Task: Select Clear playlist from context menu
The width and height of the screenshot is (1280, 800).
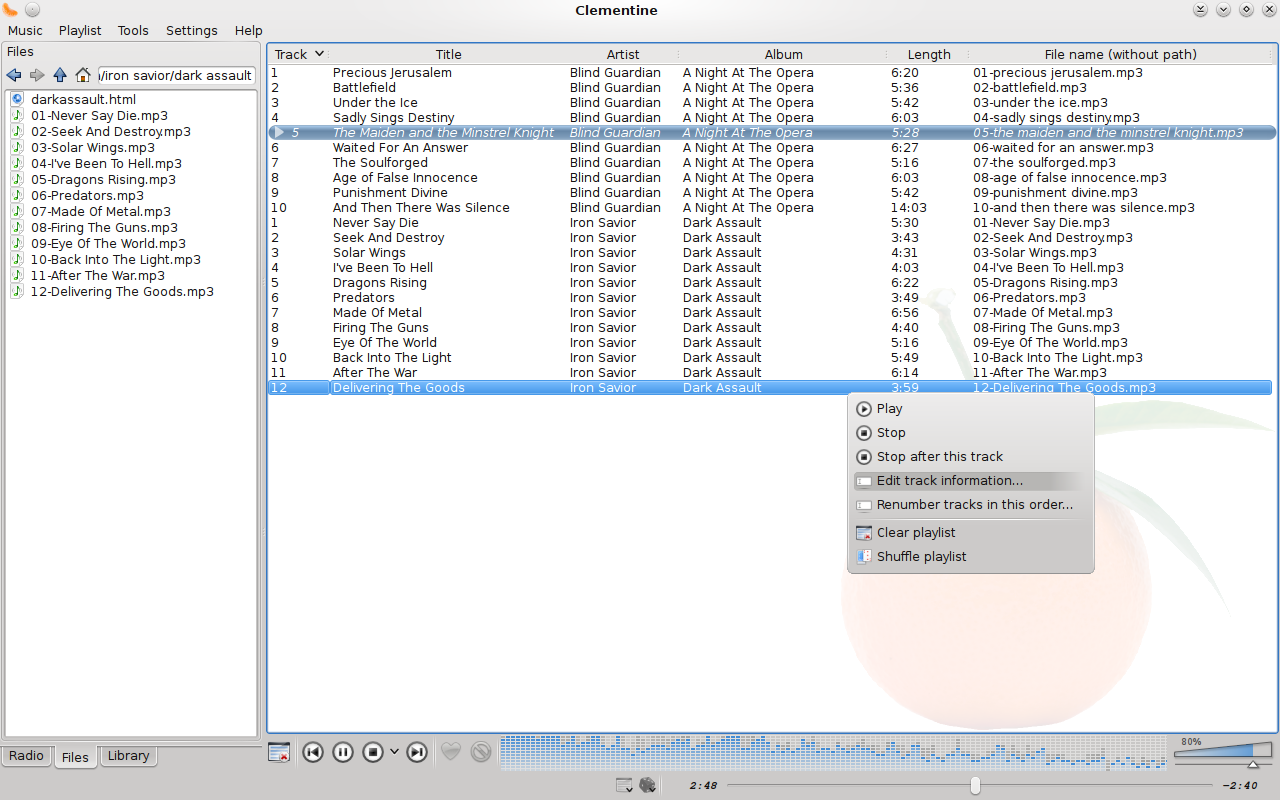Action: (x=970, y=533)
